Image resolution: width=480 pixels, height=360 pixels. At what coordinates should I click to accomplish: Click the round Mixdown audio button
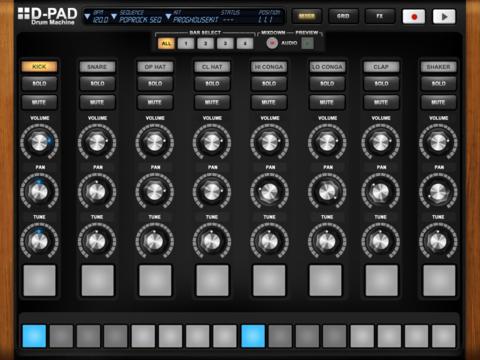point(272,43)
